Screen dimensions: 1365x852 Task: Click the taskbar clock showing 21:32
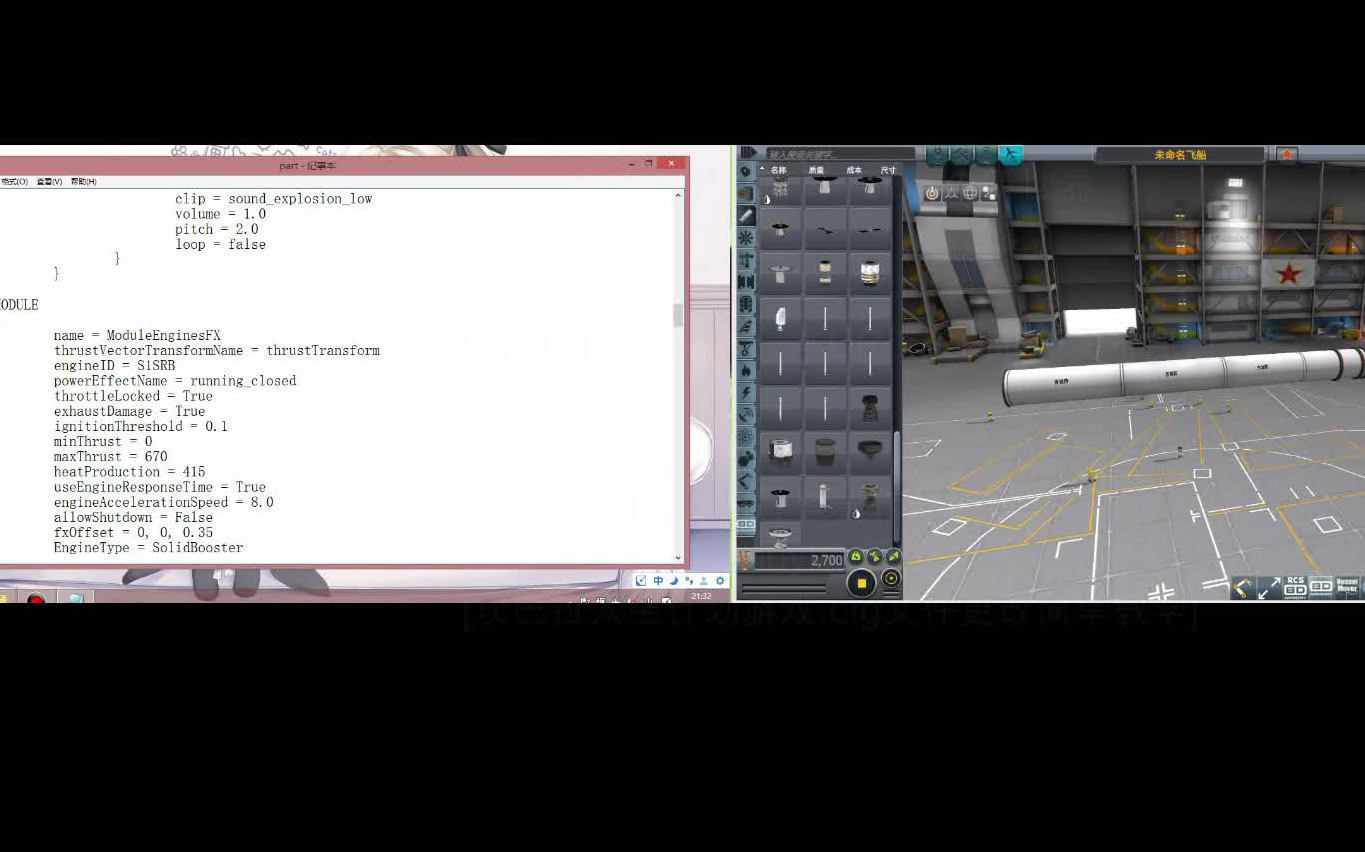pos(701,596)
